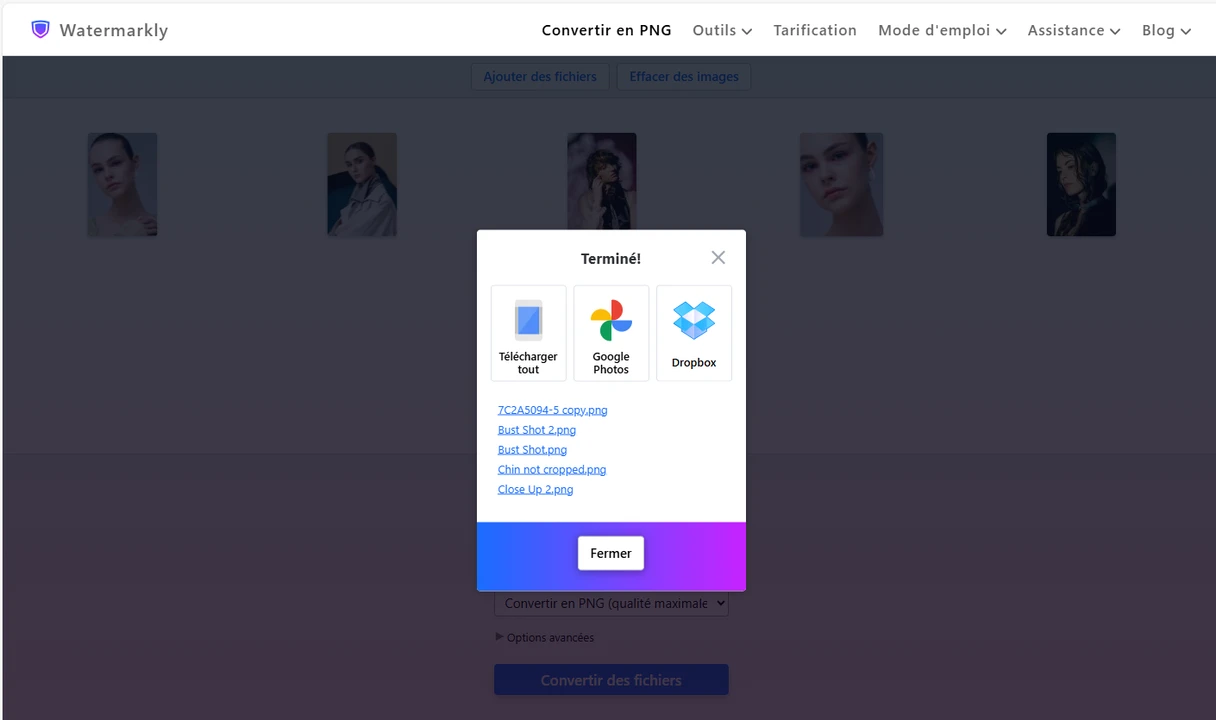Download Close Up 2.png file
The width and height of the screenshot is (1216, 720).
click(x=535, y=490)
